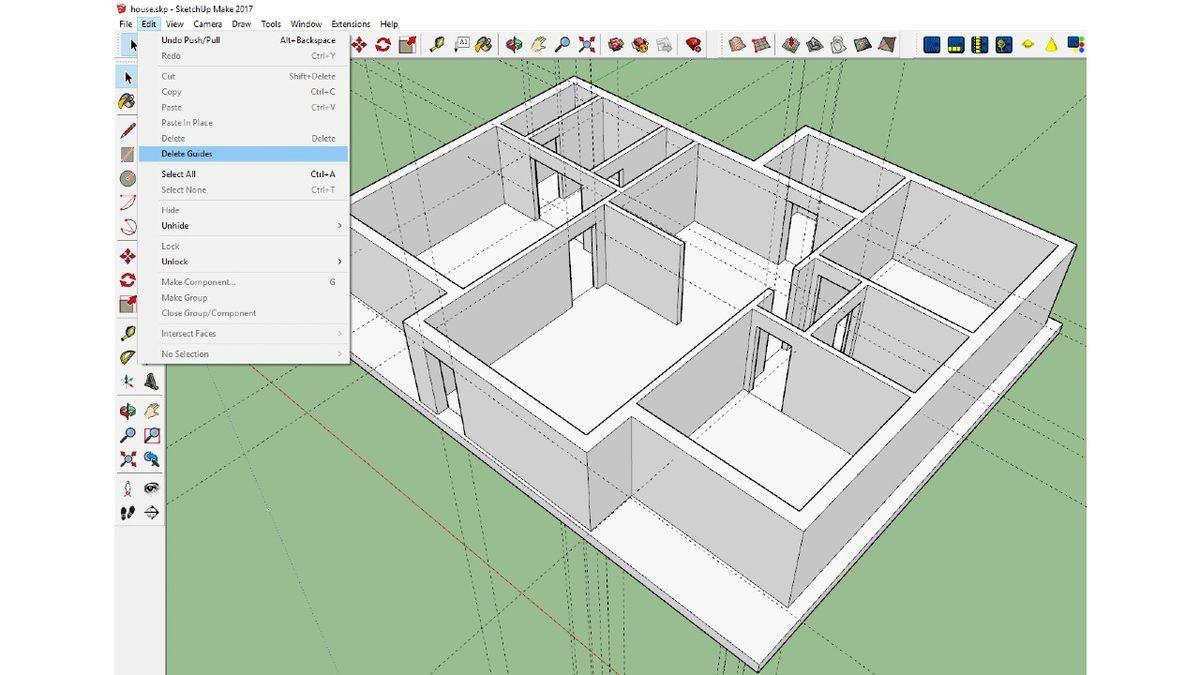The image size is (1200, 675).
Task: Click Make Component in the Edit menu
Action: [x=197, y=281]
